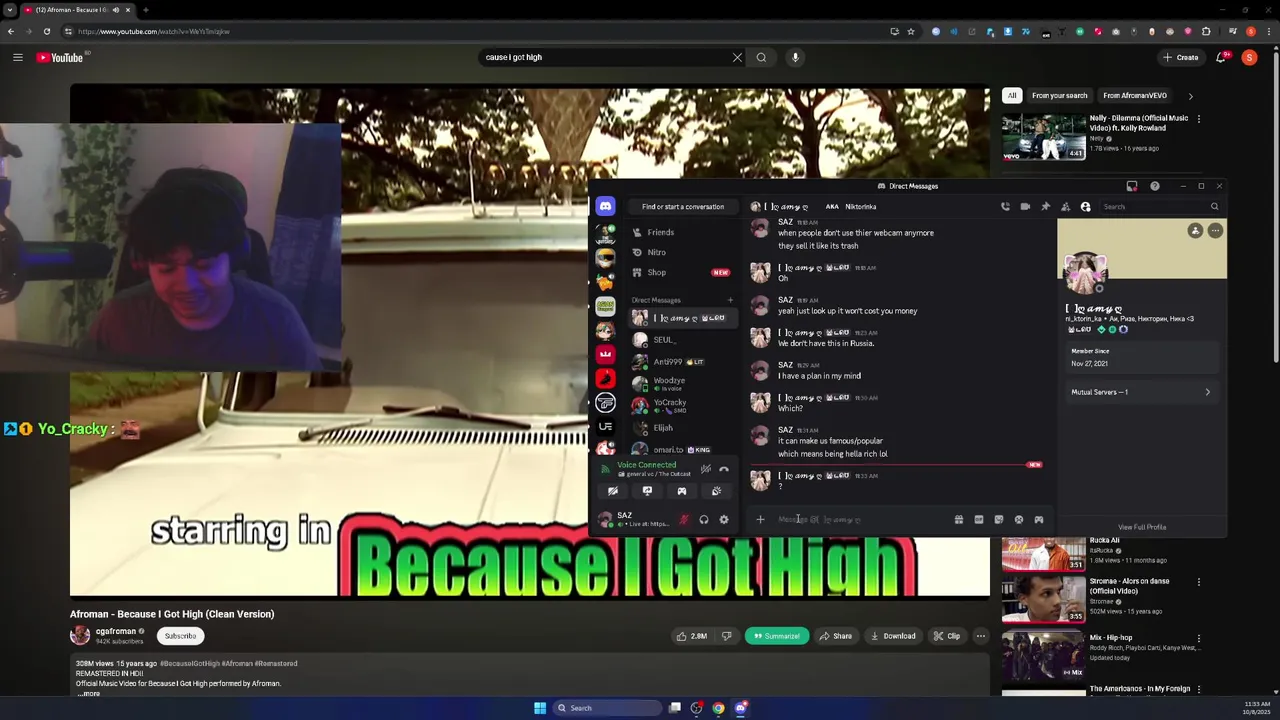Open Shop in Discord sidebar

[682, 272]
